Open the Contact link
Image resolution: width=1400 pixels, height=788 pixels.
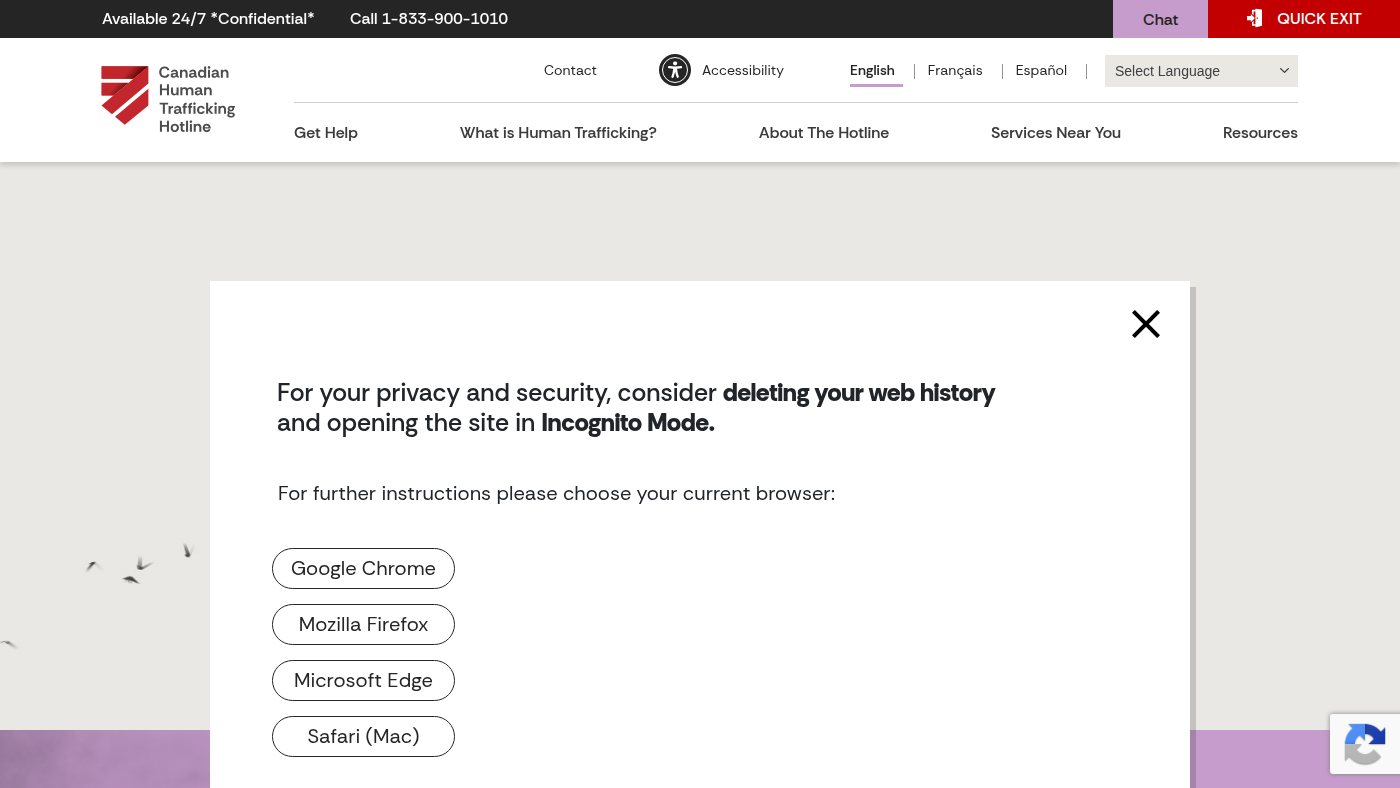pos(570,70)
